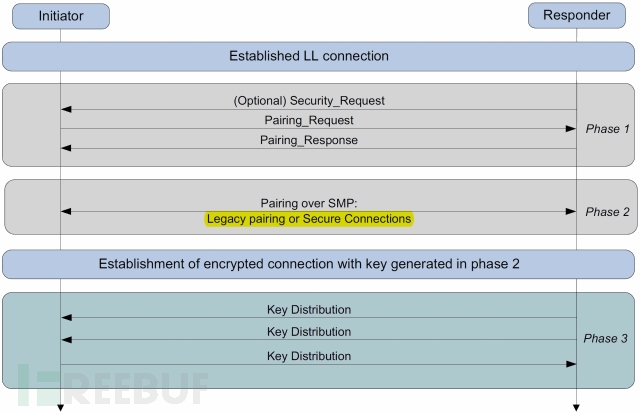640x413 pixels.
Task: Select the Phase 2 label
Action: [x=607, y=212]
